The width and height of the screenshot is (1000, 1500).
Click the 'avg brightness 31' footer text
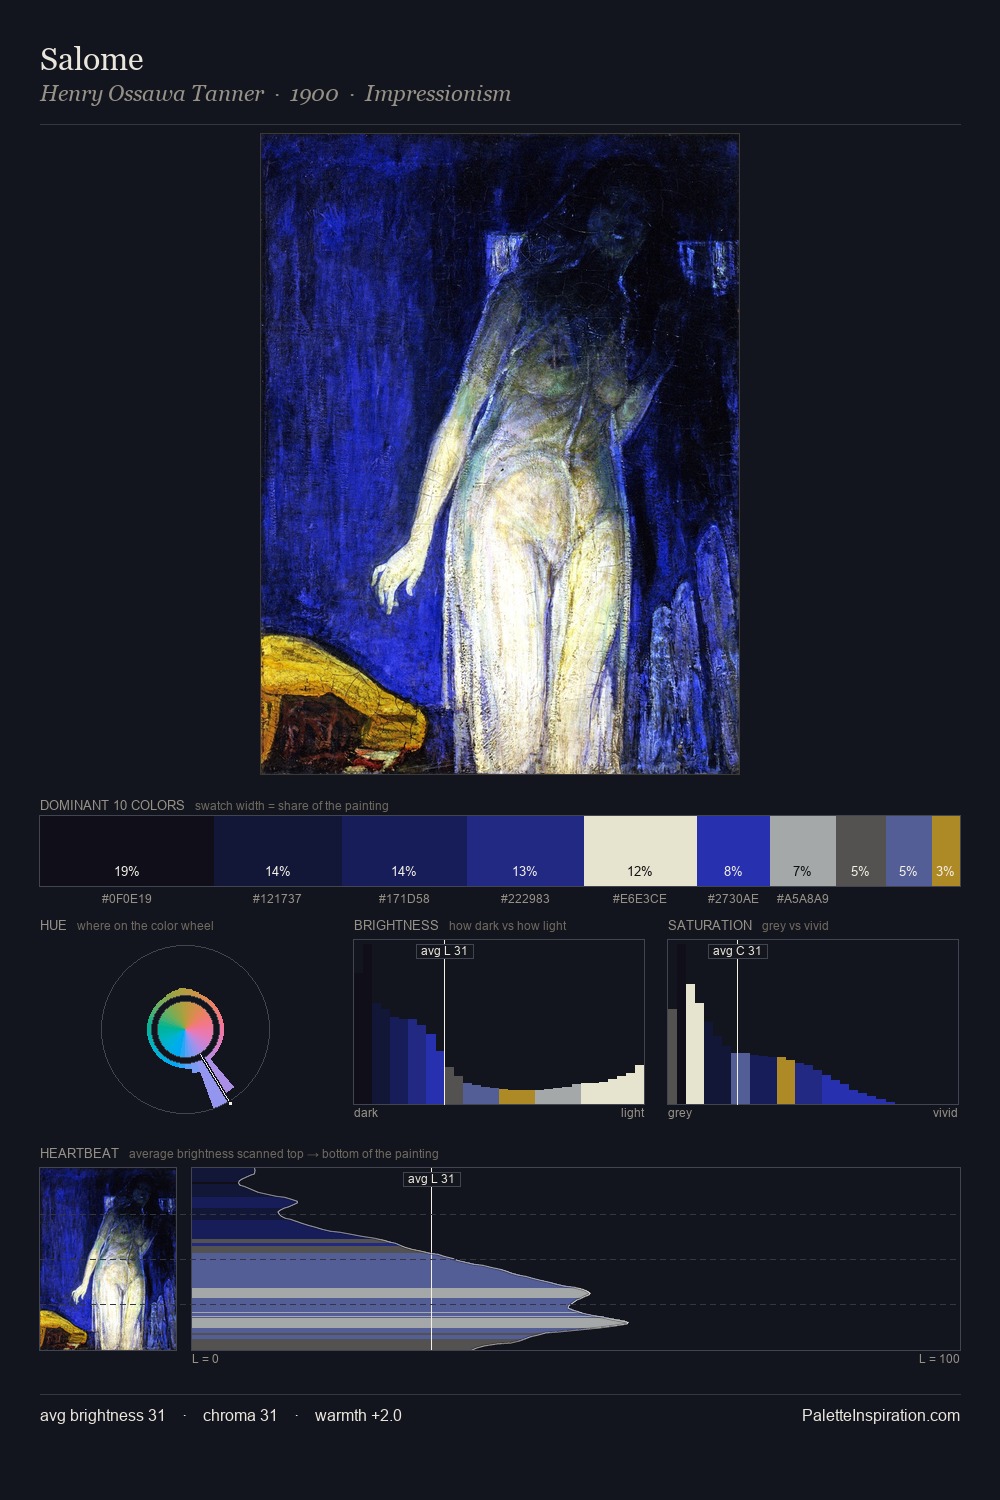click(103, 1416)
